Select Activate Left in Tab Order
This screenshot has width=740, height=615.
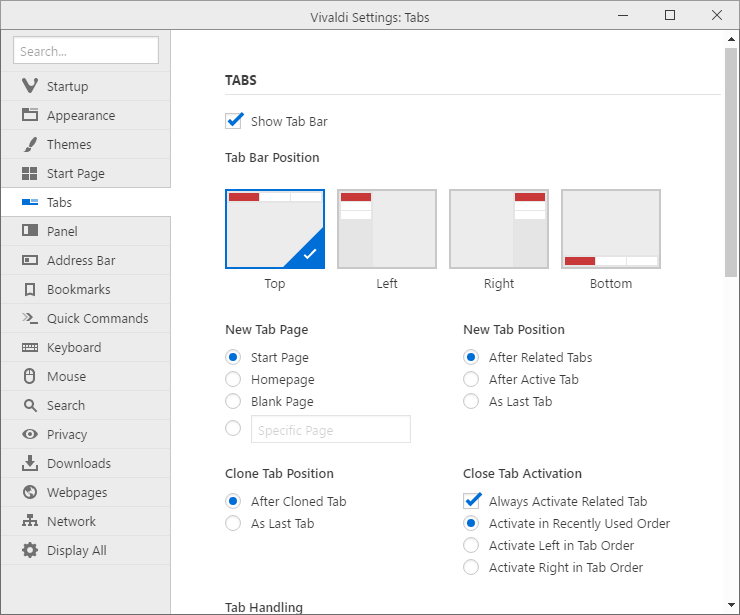pyautogui.click(x=471, y=545)
